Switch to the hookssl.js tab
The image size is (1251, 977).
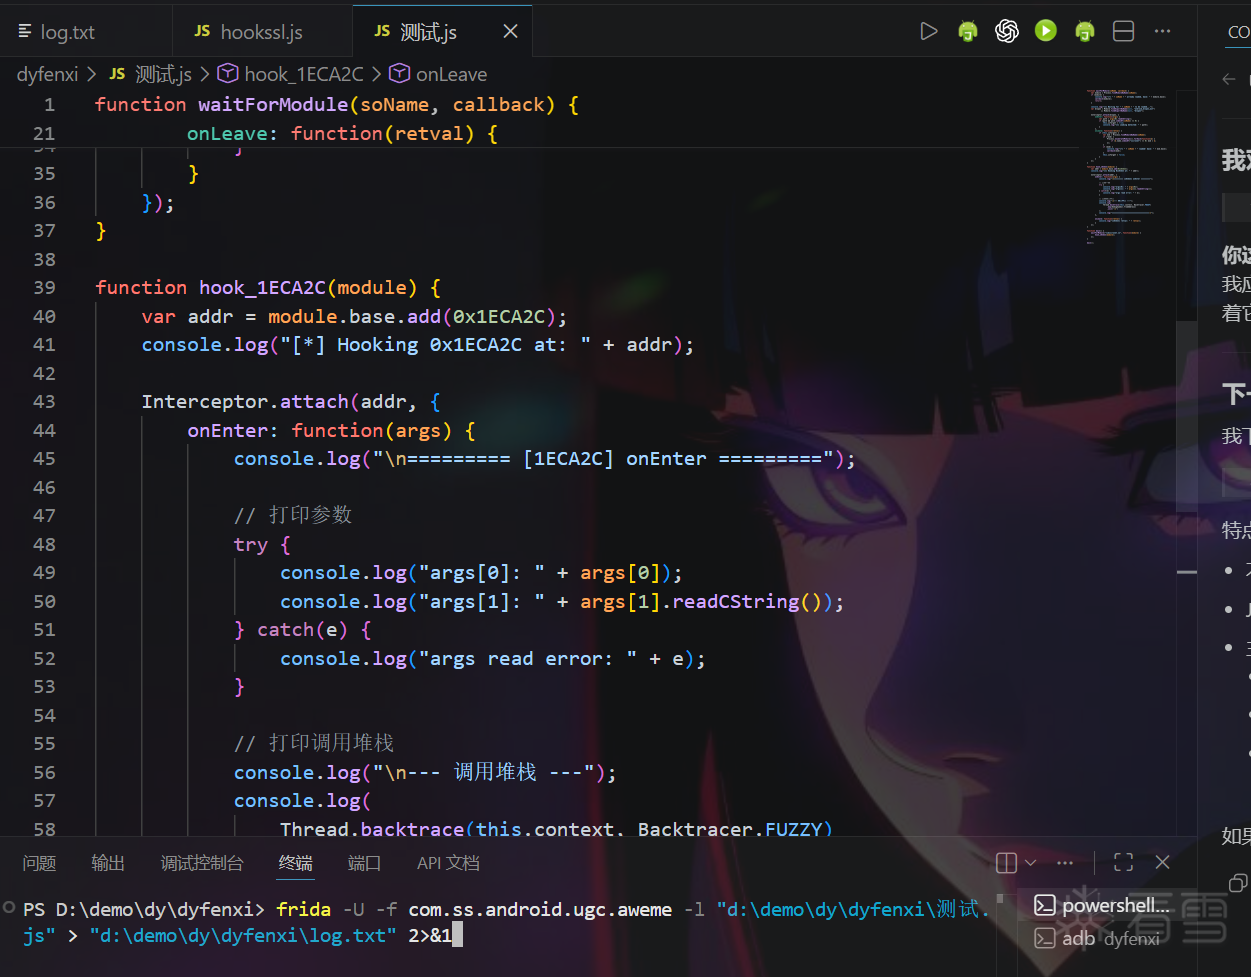coord(263,32)
